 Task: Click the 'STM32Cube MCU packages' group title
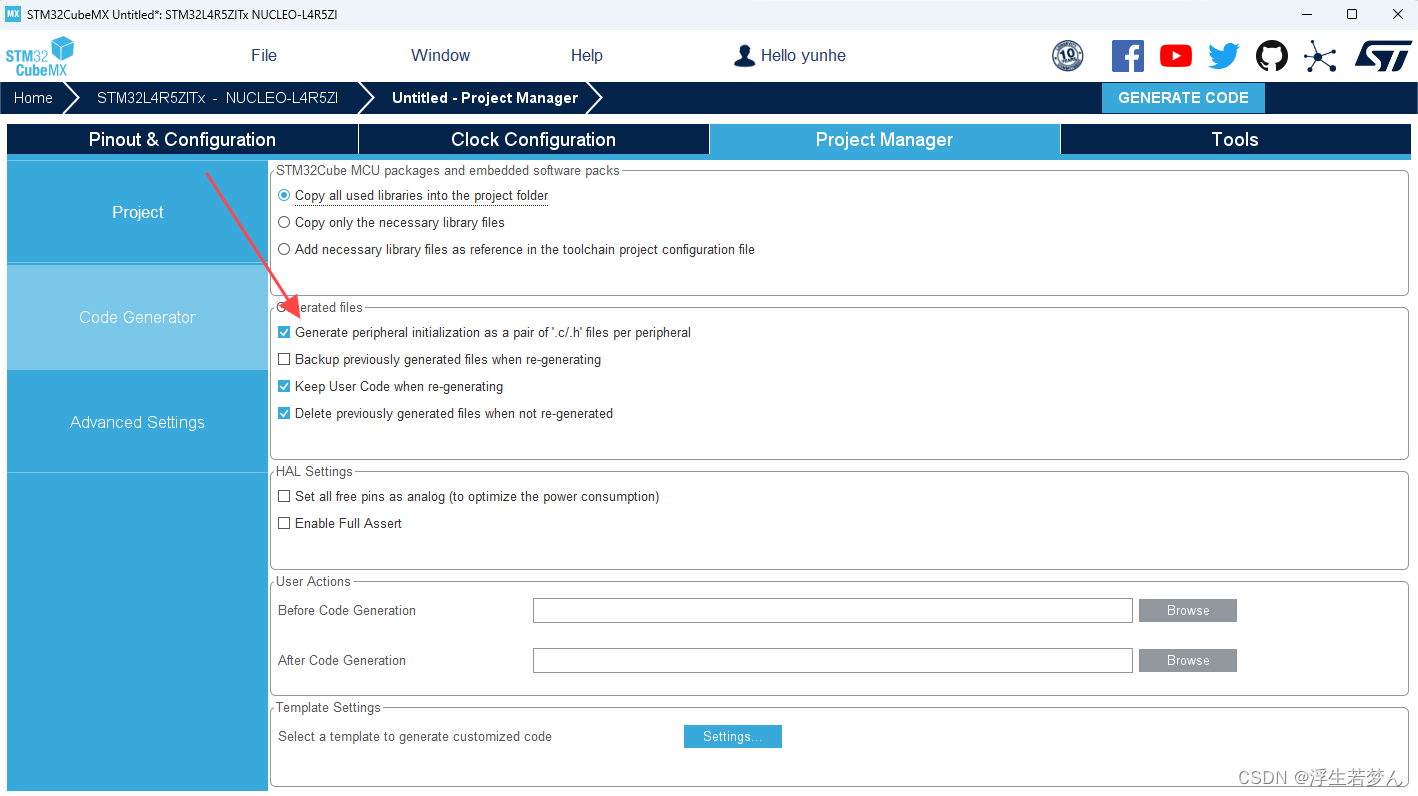(448, 171)
